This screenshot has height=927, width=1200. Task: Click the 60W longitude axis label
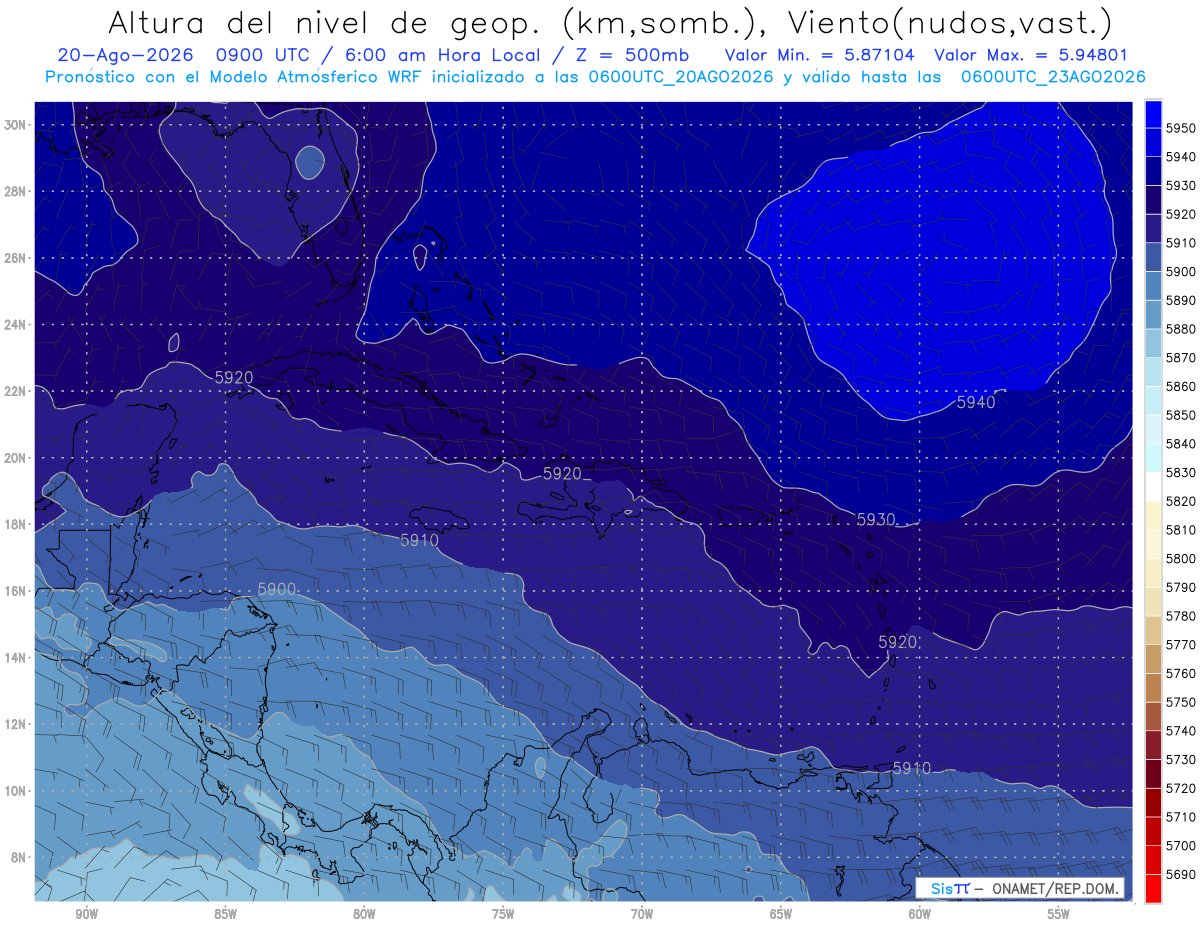pos(920,914)
